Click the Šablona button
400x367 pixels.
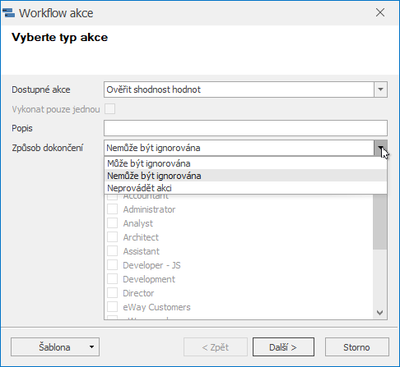(x=55, y=347)
